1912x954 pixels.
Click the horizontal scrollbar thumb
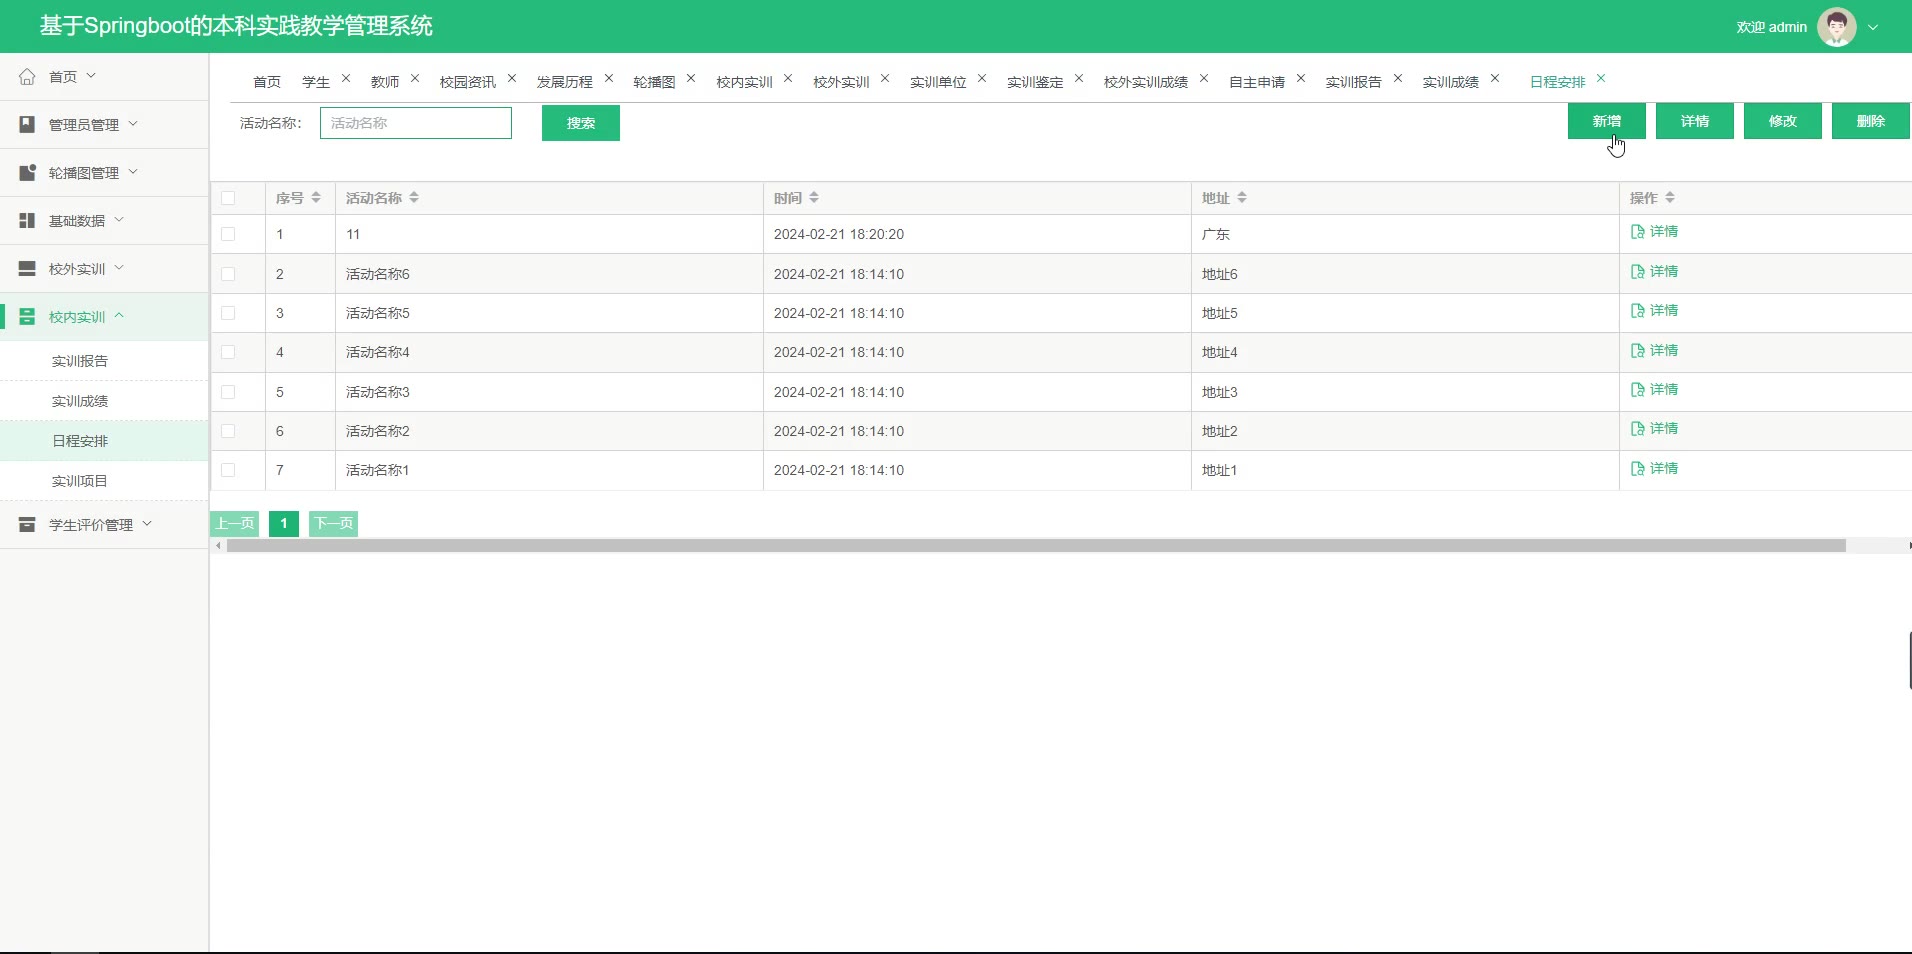coord(1036,546)
